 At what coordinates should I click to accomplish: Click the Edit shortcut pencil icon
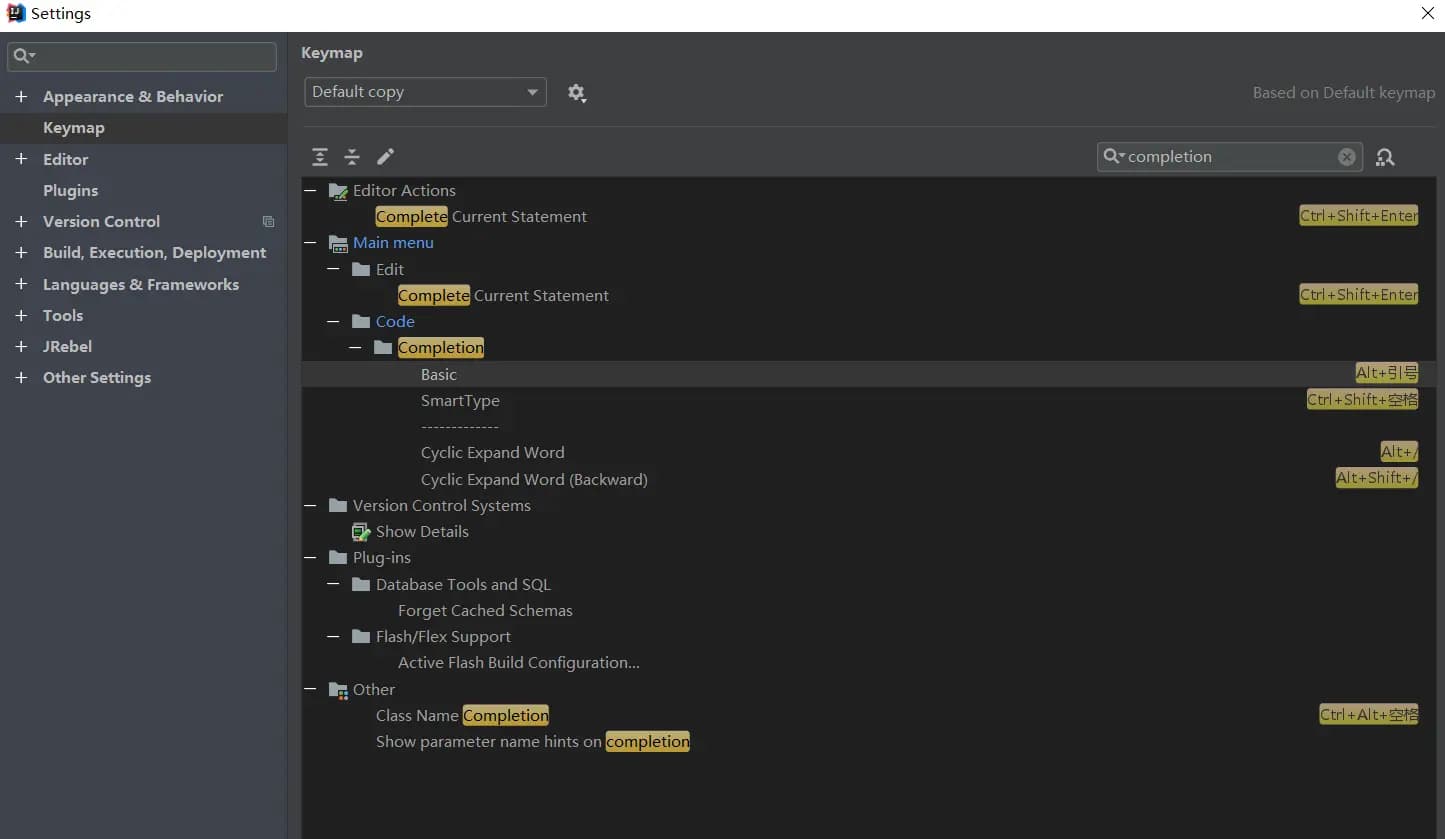(x=385, y=156)
